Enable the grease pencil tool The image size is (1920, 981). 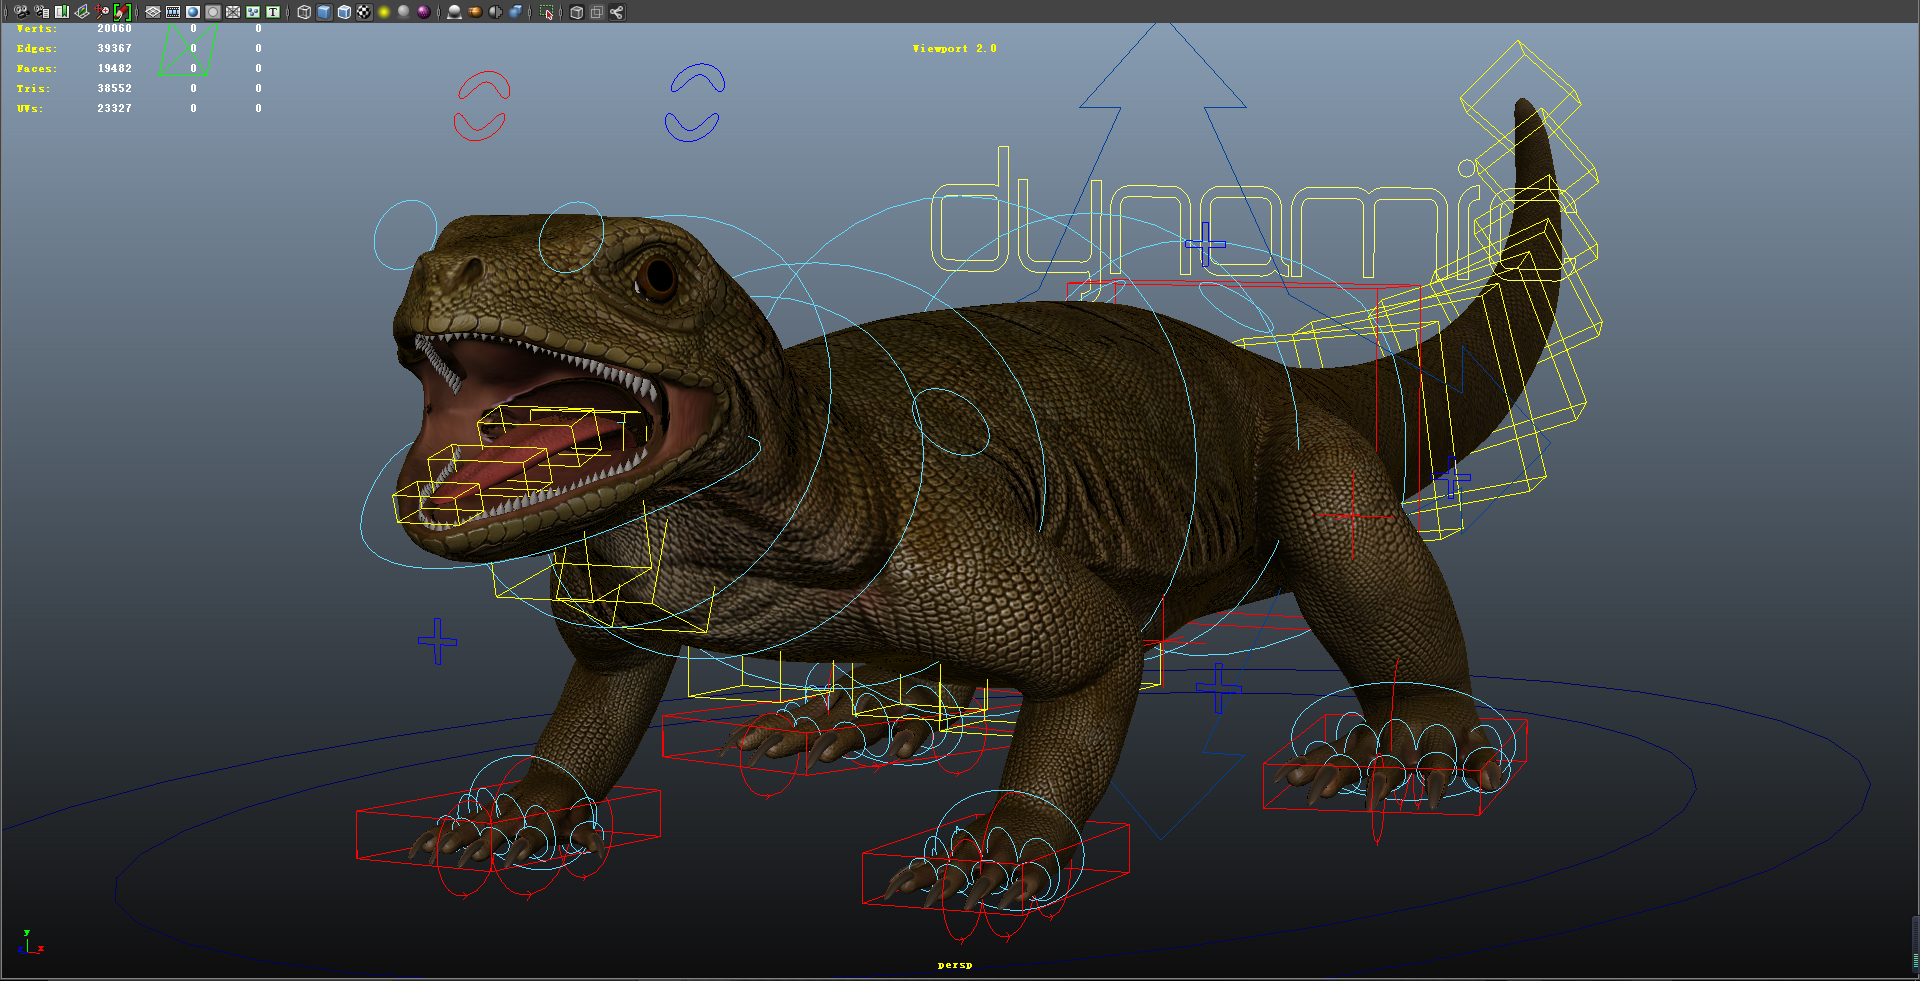122,12
